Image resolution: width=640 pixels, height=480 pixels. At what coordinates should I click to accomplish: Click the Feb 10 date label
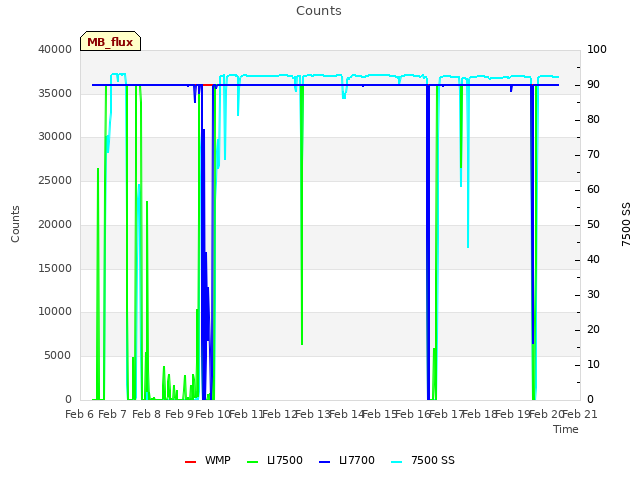[x=213, y=414]
